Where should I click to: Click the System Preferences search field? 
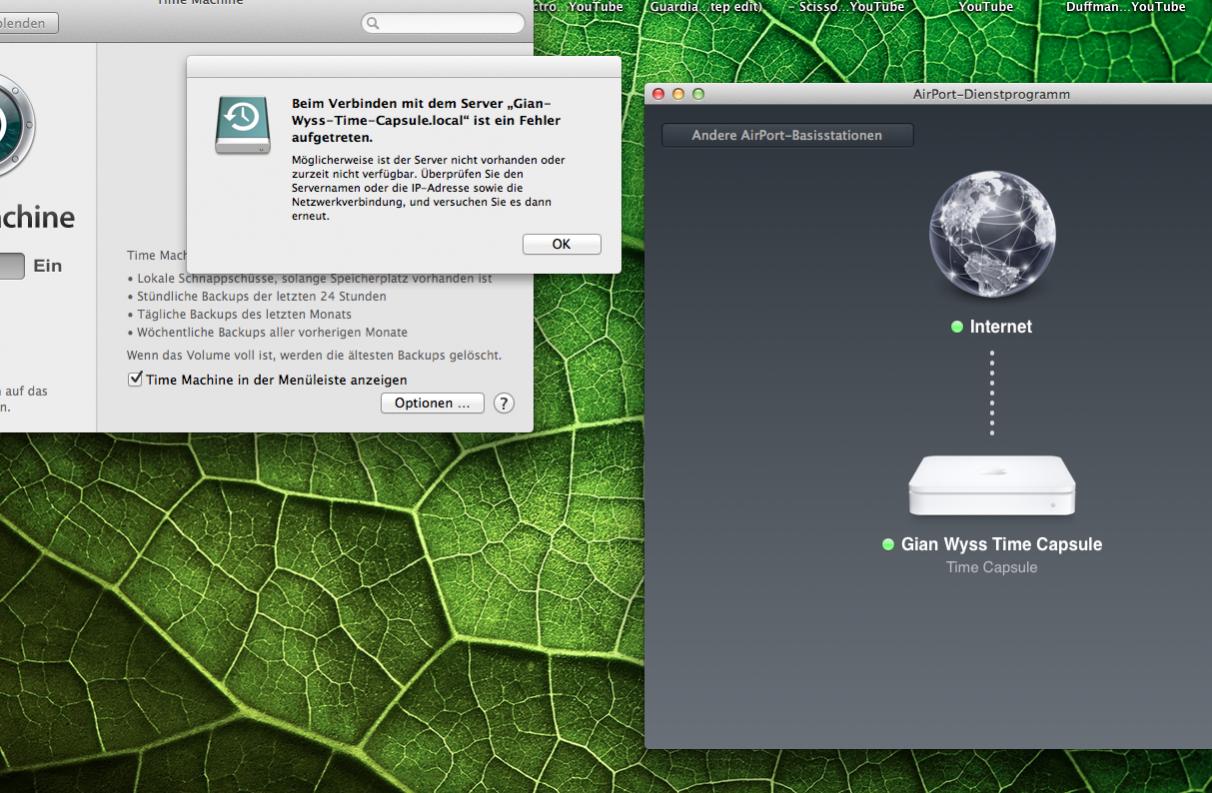[443, 23]
